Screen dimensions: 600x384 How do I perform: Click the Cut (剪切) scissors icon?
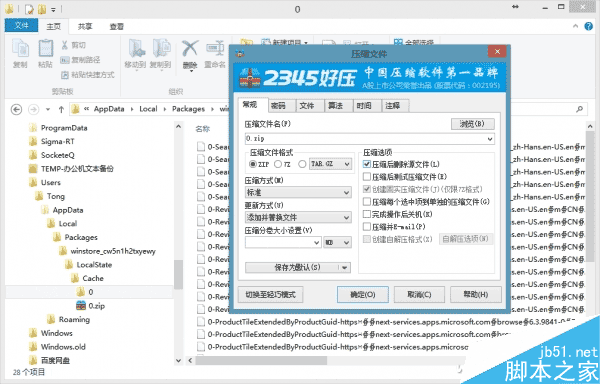(65, 45)
